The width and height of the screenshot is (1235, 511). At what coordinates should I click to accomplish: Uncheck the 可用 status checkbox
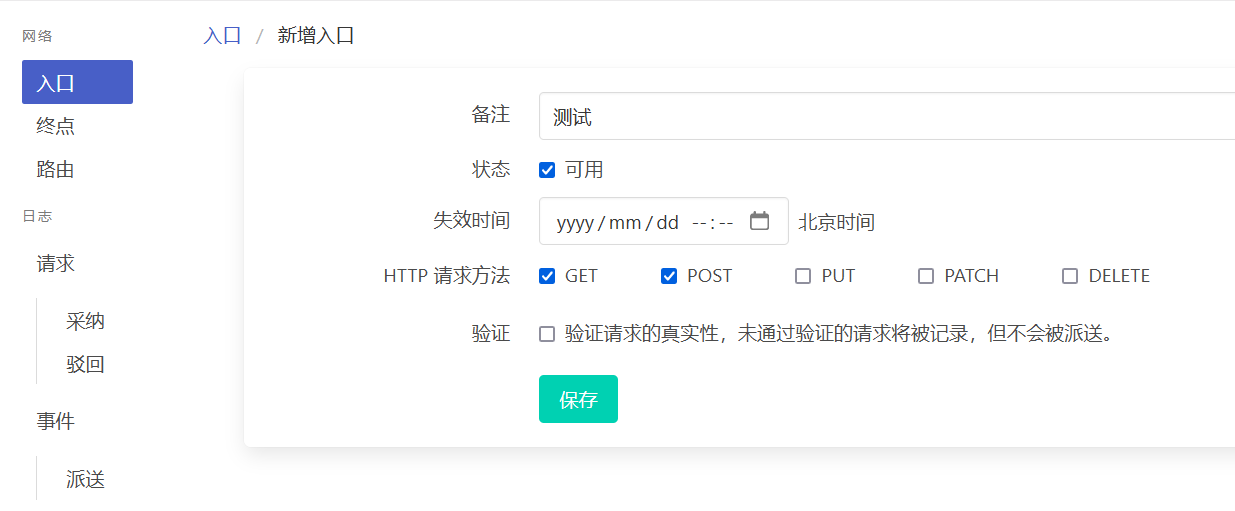coord(547,170)
